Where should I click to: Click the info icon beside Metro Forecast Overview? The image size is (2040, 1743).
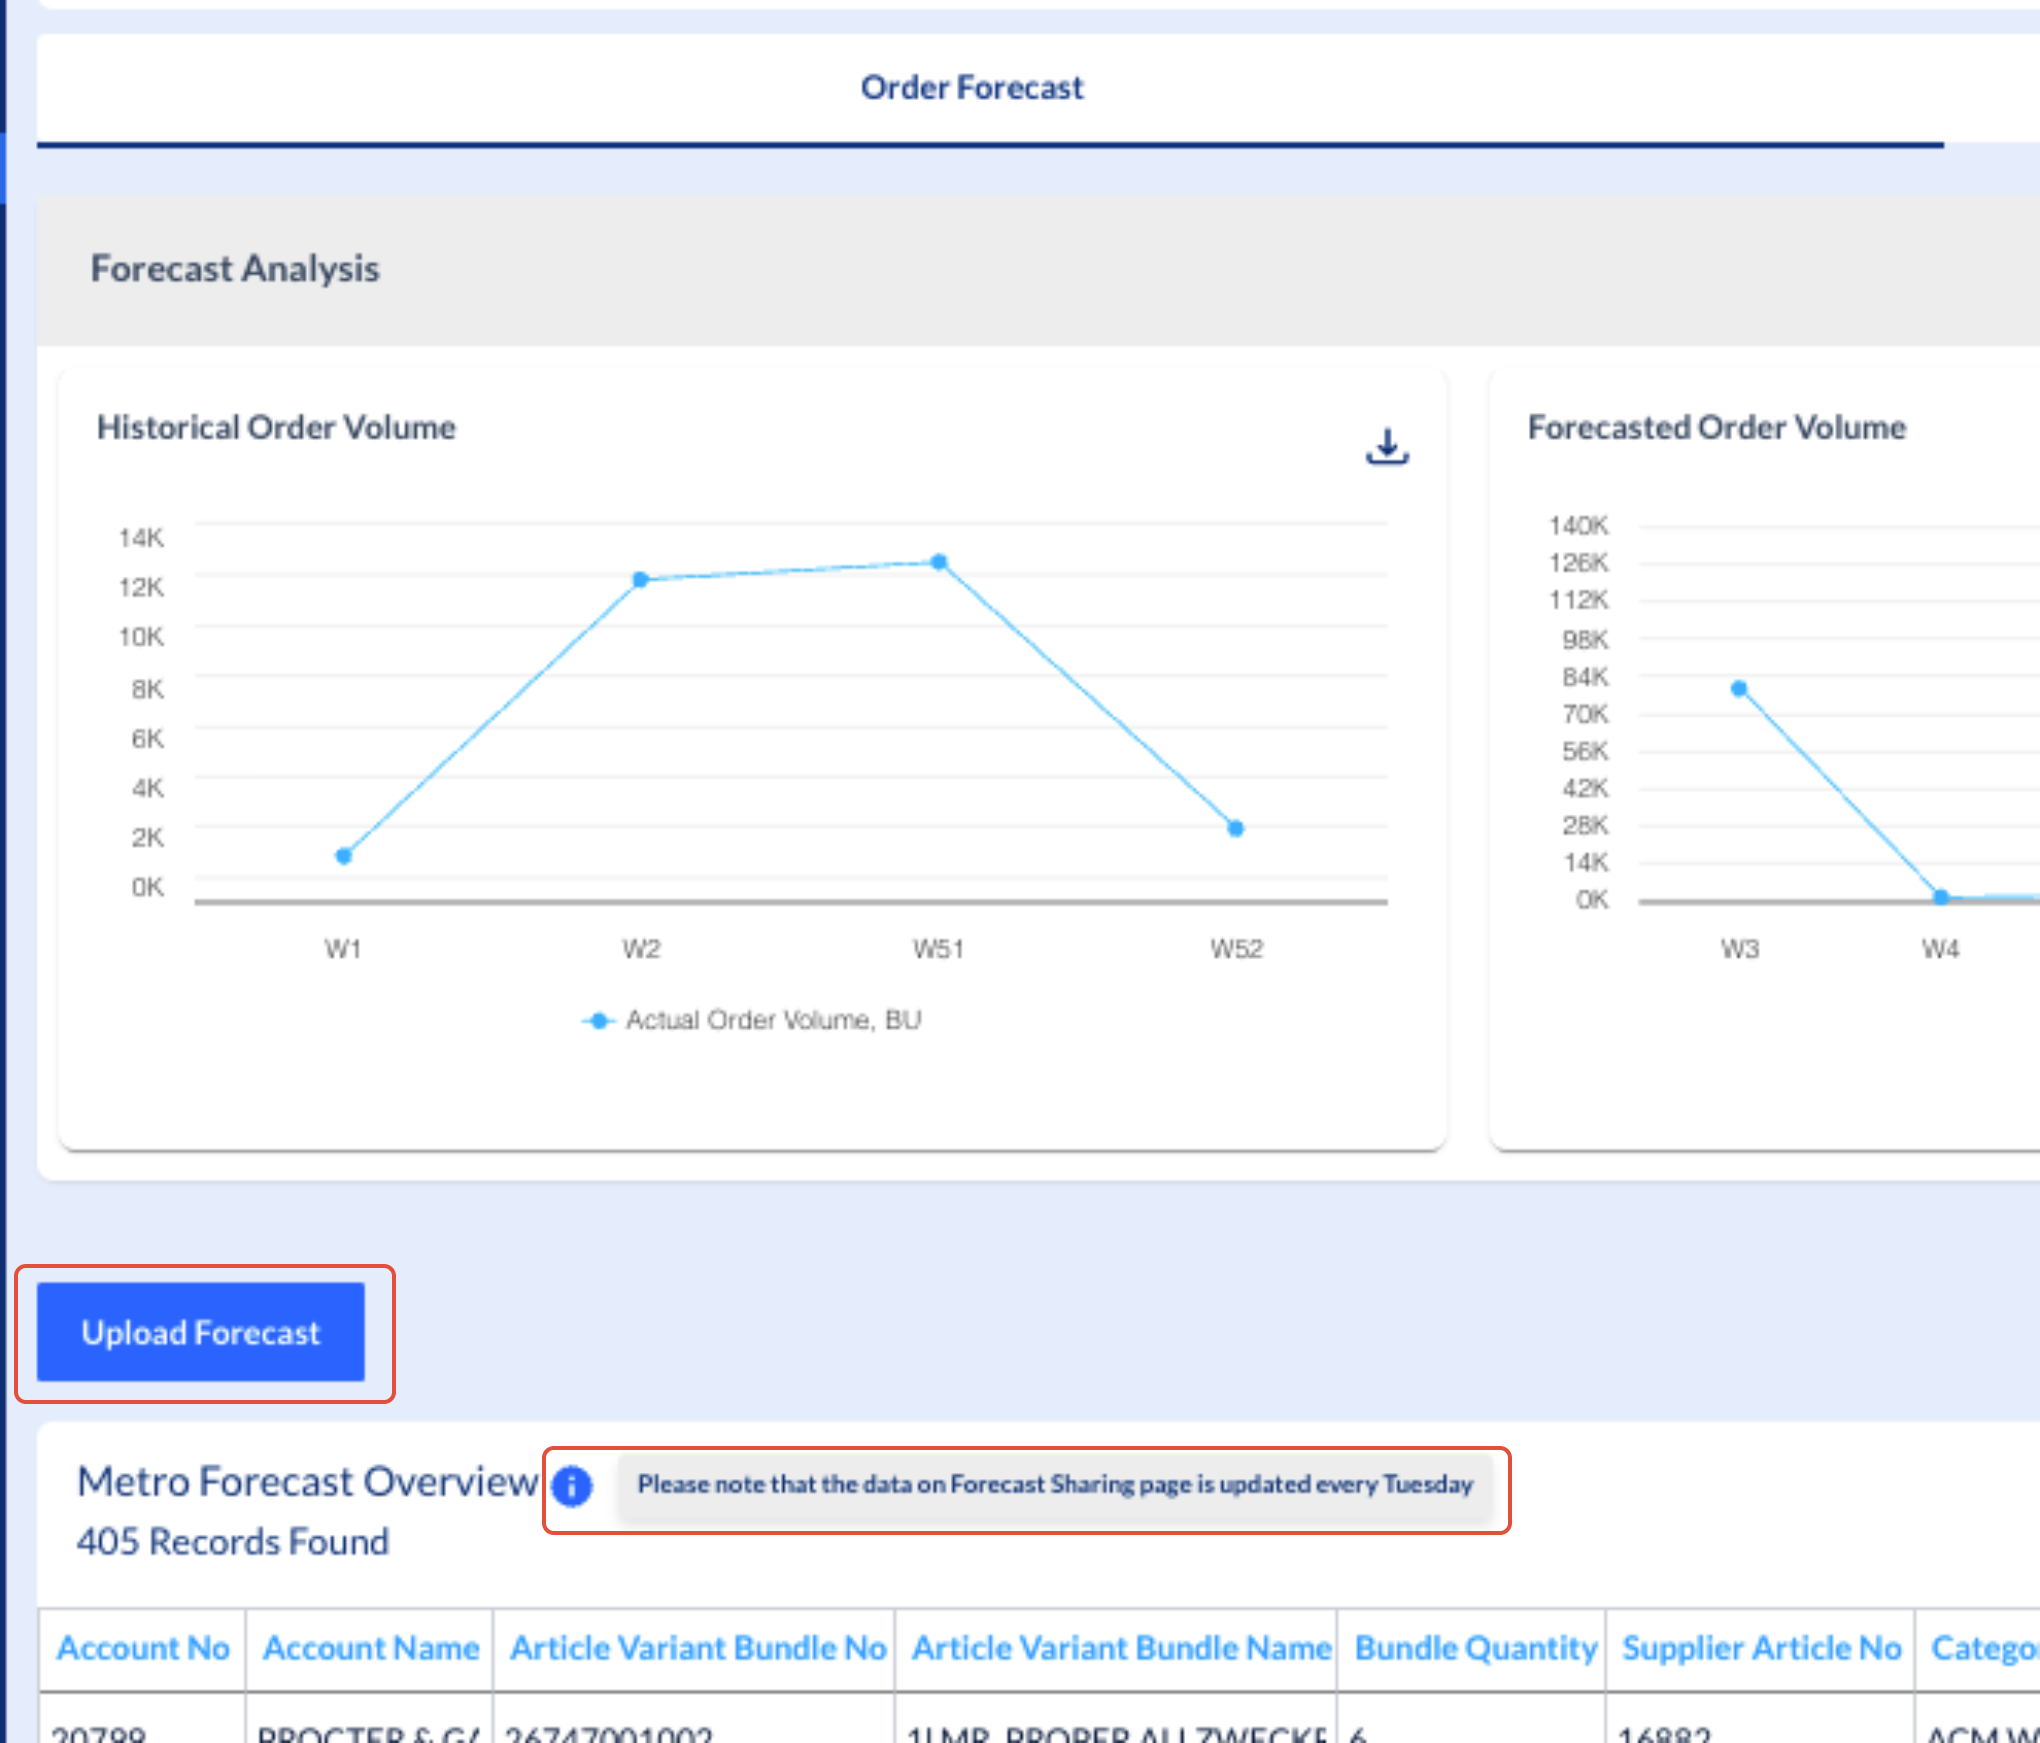[572, 1485]
